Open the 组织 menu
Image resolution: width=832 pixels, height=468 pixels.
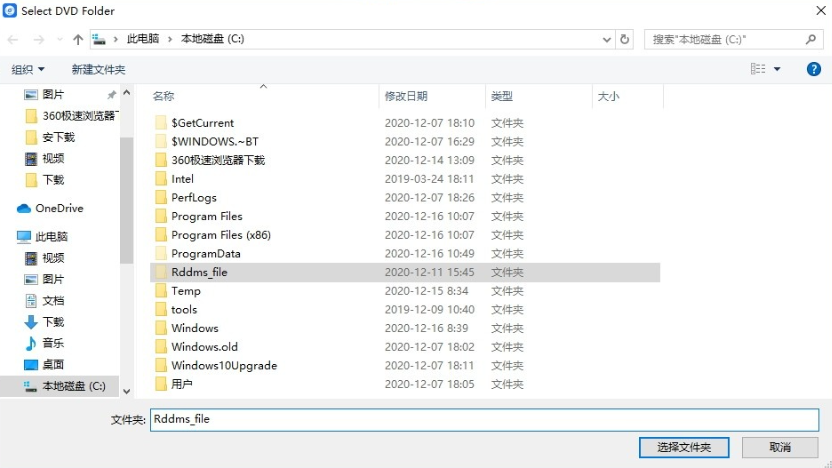coord(28,69)
